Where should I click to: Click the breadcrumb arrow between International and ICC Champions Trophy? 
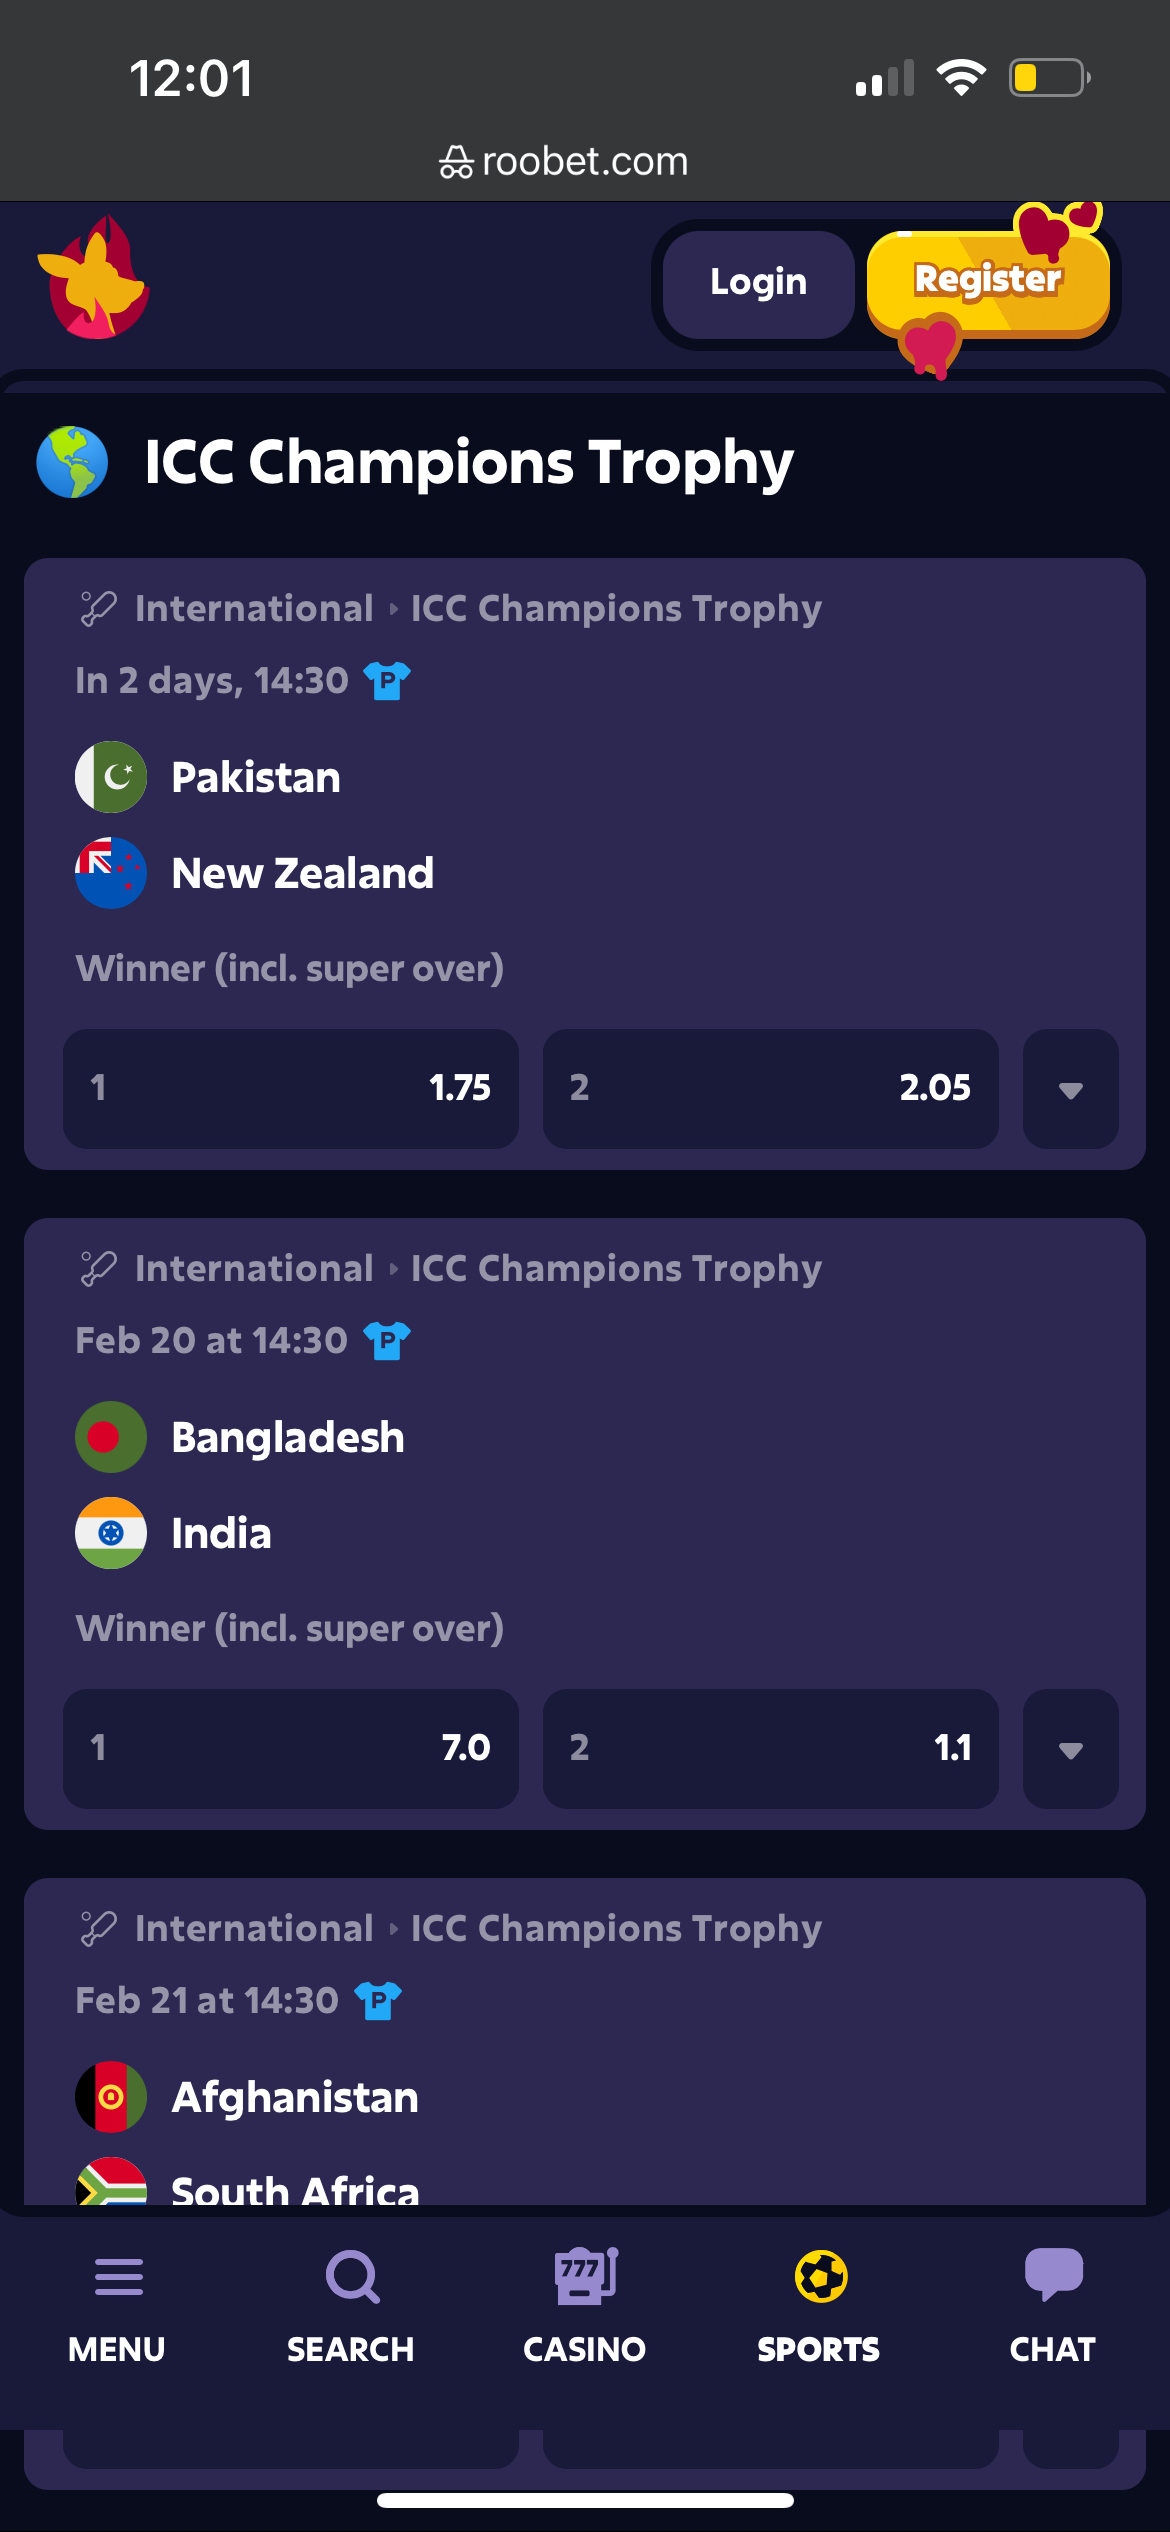(x=392, y=608)
